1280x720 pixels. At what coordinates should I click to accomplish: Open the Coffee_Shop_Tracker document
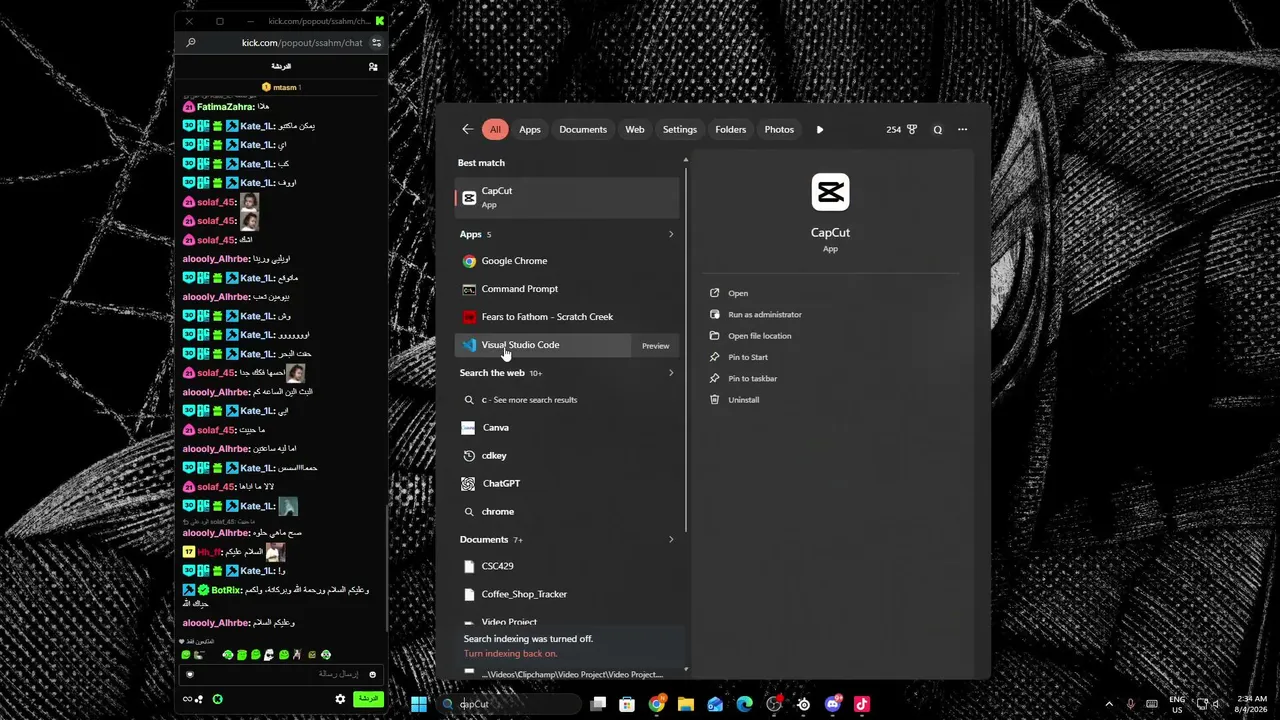tap(567, 594)
